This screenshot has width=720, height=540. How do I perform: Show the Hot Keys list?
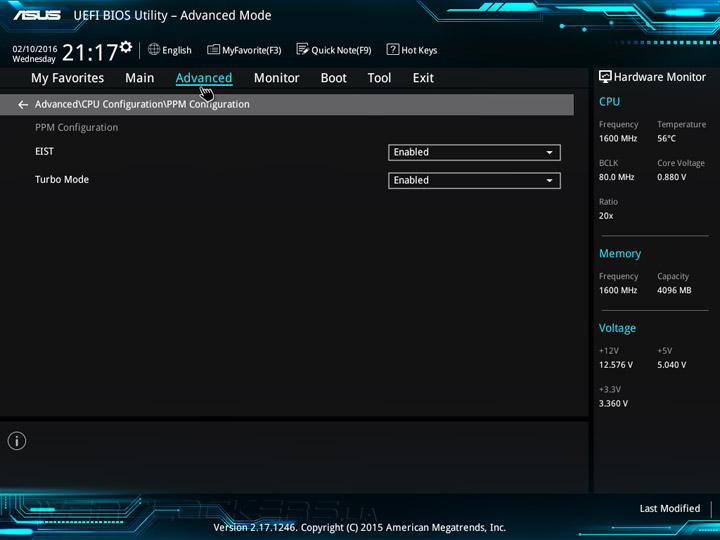tap(419, 50)
